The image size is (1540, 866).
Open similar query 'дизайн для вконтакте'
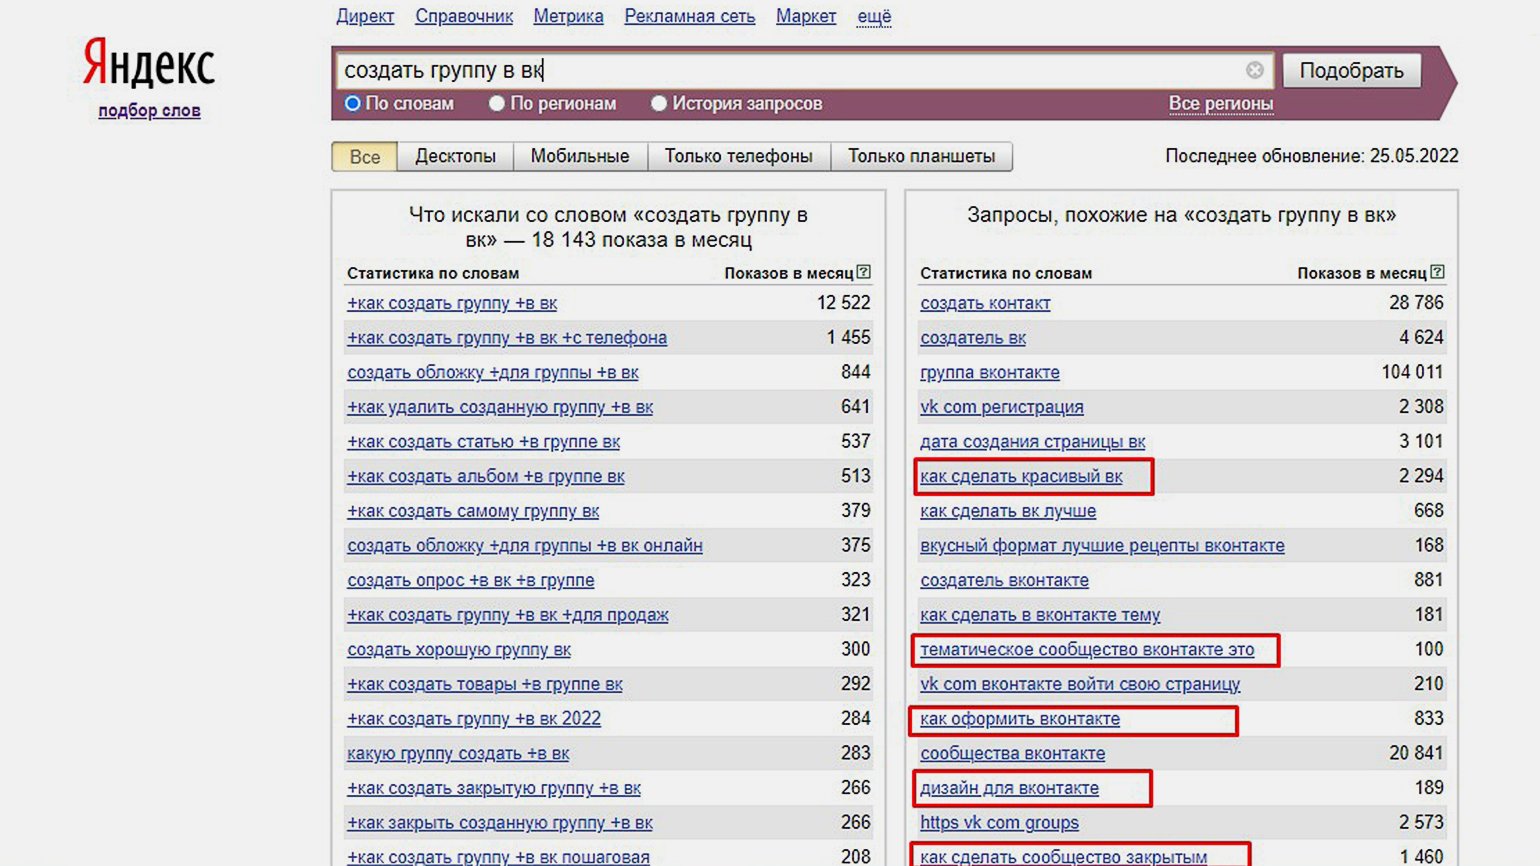pyautogui.click(x=1009, y=788)
